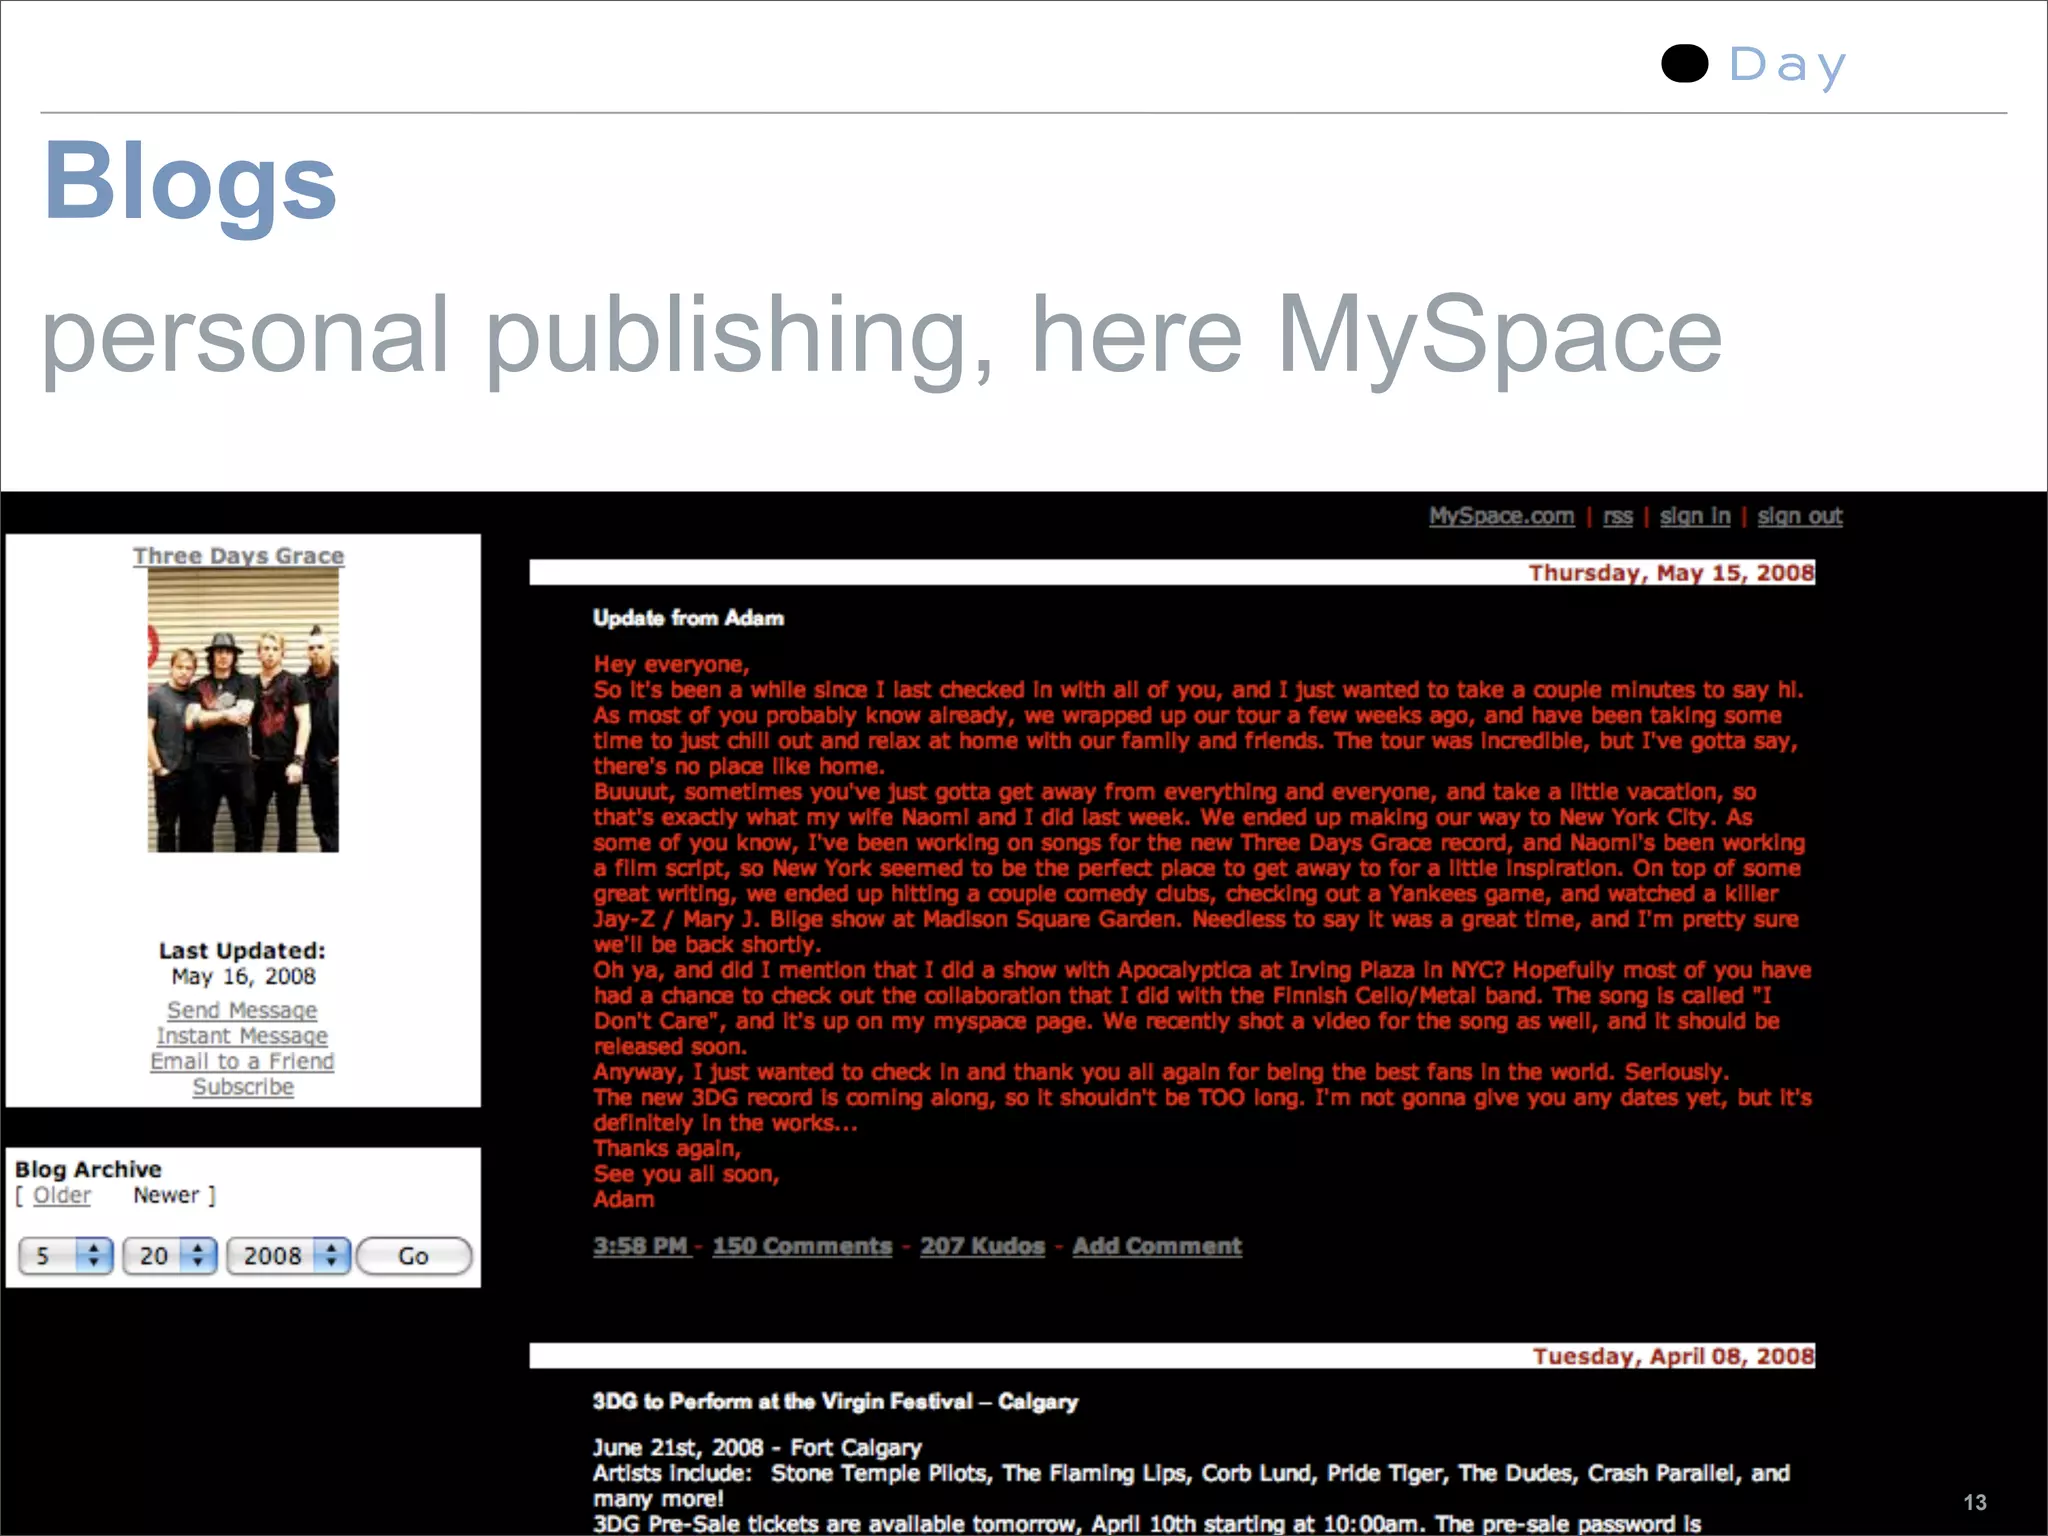Screen dimensions: 2048x1536
Task: Open the MySpace.com link in header
Action: [1501, 516]
